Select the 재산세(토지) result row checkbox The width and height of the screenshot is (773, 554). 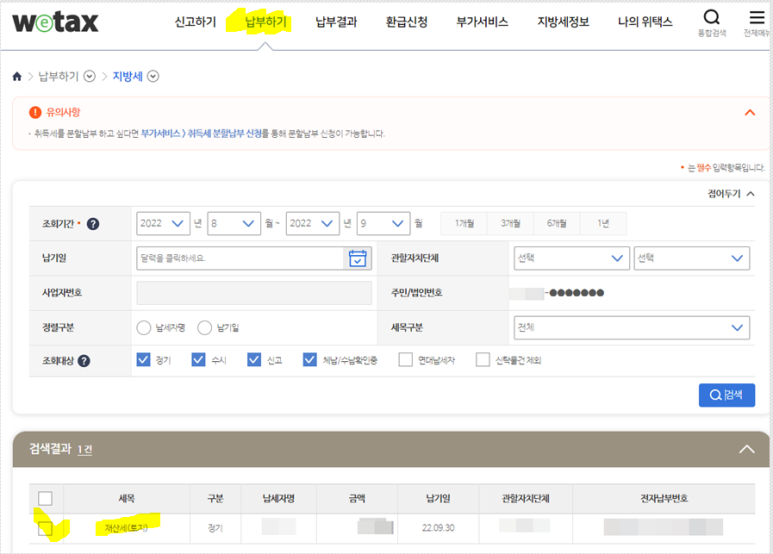coord(45,528)
